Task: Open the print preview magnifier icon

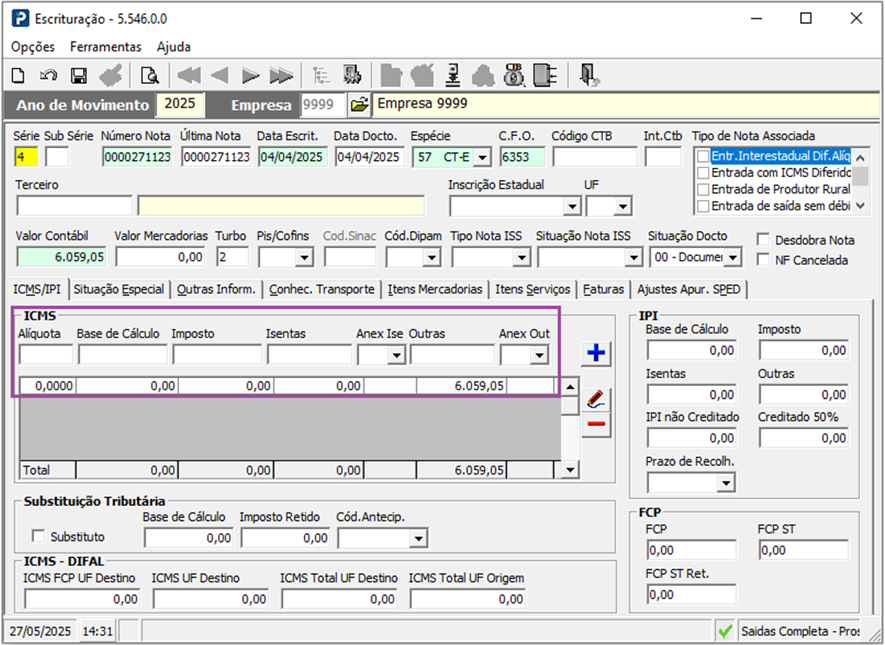Action: pyautogui.click(x=150, y=75)
